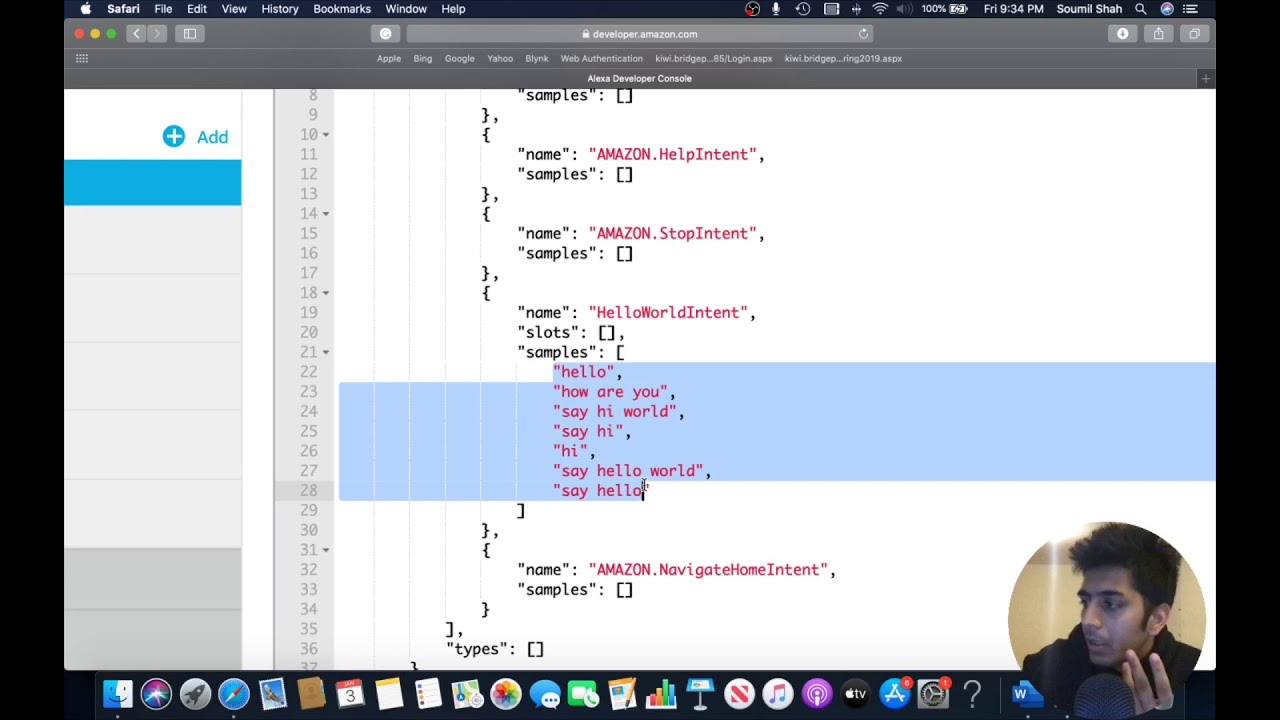Open the Edit menu
This screenshot has width=1280, height=720.
click(196, 9)
